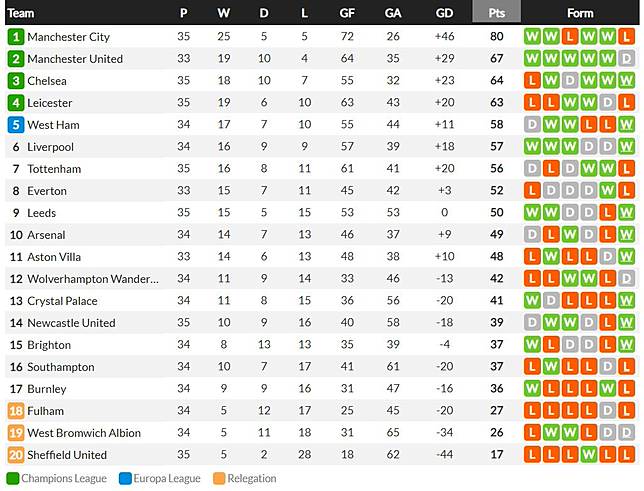This screenshot has width=644, height=491.
Task: Click the loss badge in Chelsea's form
Action: coord(532,81)
